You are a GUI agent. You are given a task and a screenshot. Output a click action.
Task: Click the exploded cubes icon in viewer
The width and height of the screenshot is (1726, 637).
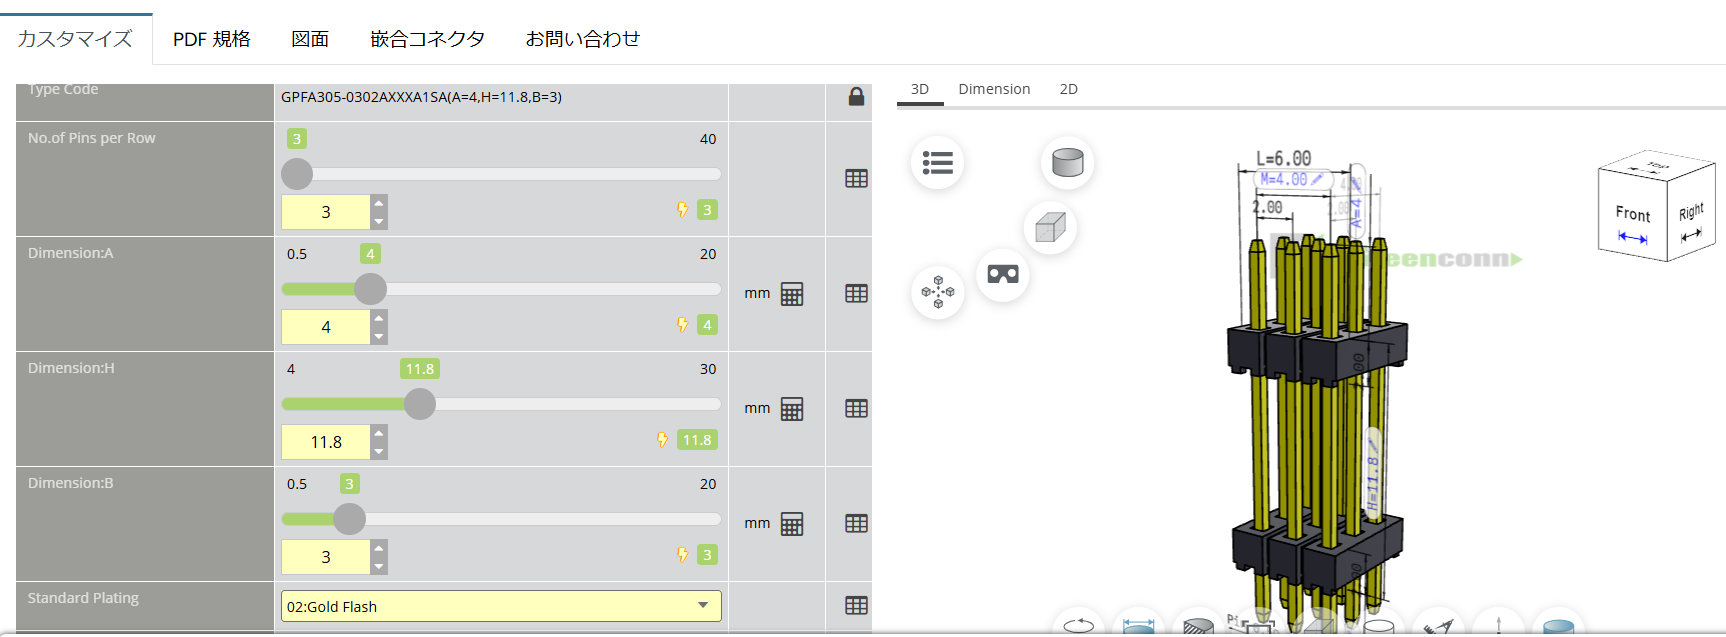937,292
